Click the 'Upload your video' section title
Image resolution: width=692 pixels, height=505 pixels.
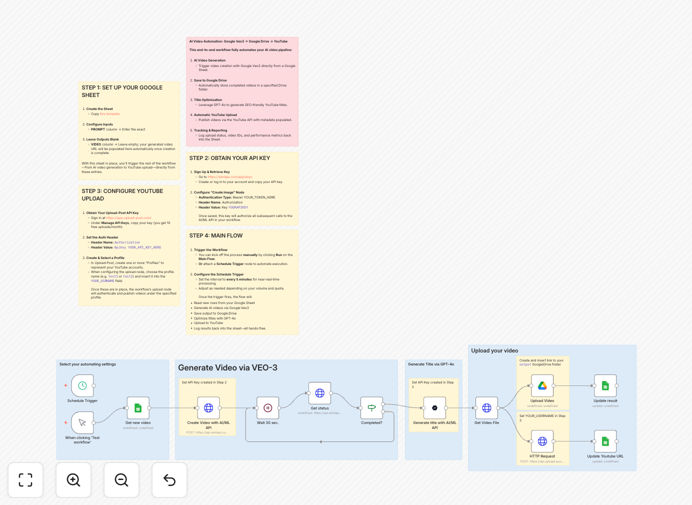point(494,350)
